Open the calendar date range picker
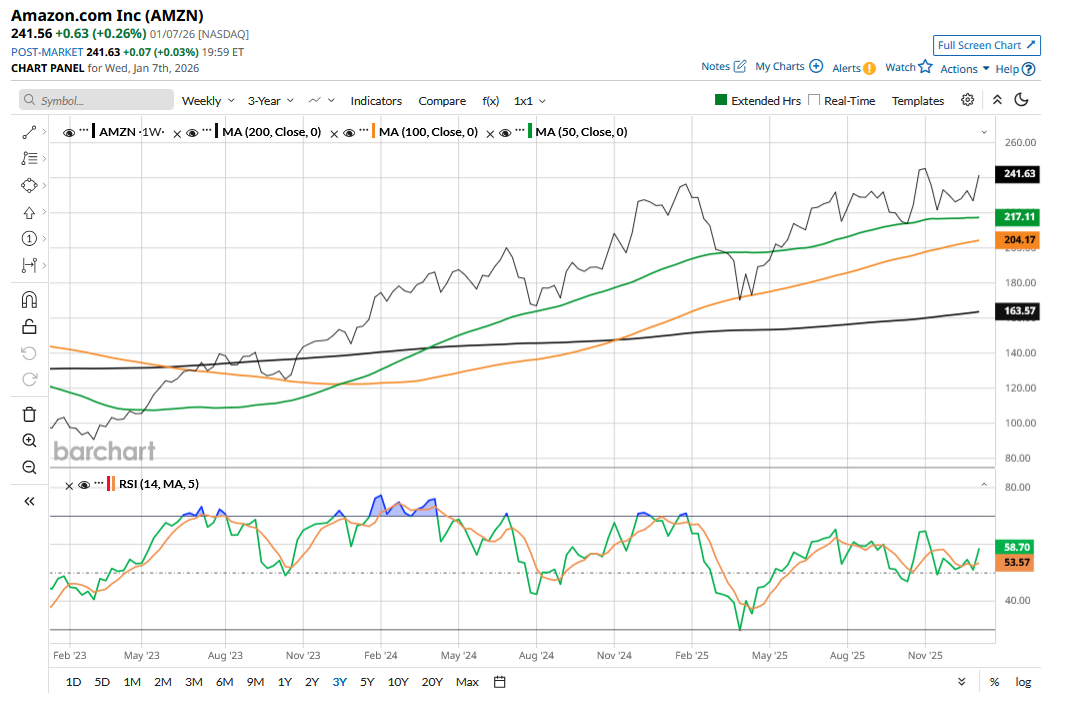This screenshot has height=708, width=1066. coord(500,682)
